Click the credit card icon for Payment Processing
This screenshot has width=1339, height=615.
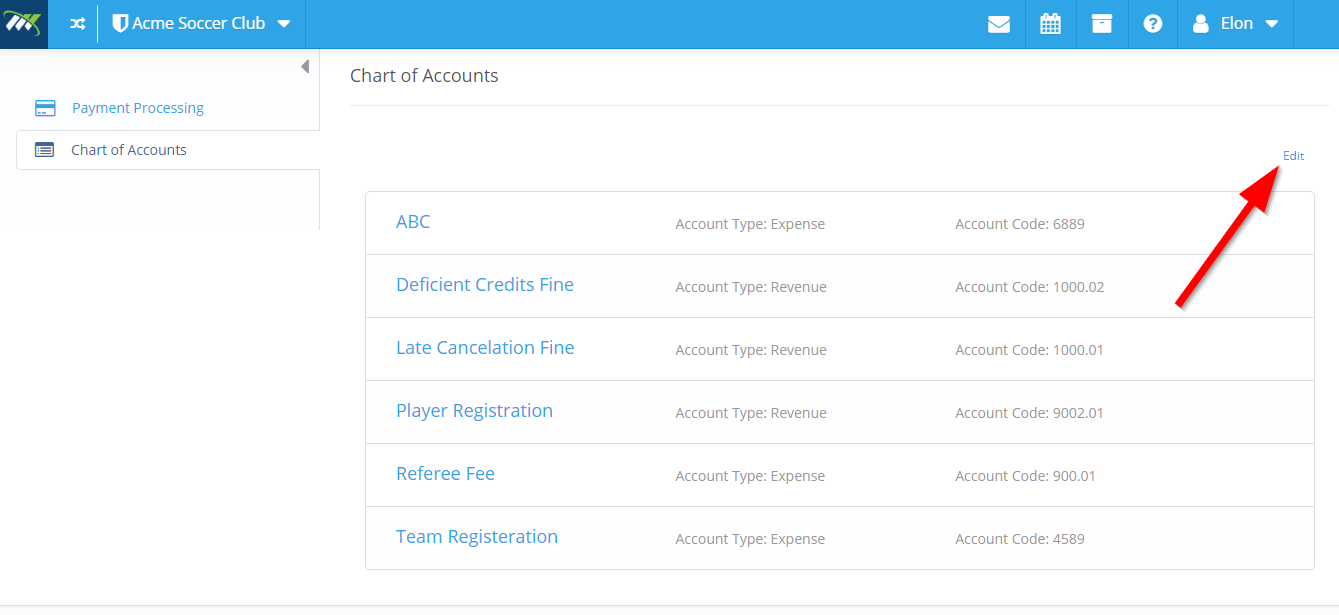[x=45, y=108]
